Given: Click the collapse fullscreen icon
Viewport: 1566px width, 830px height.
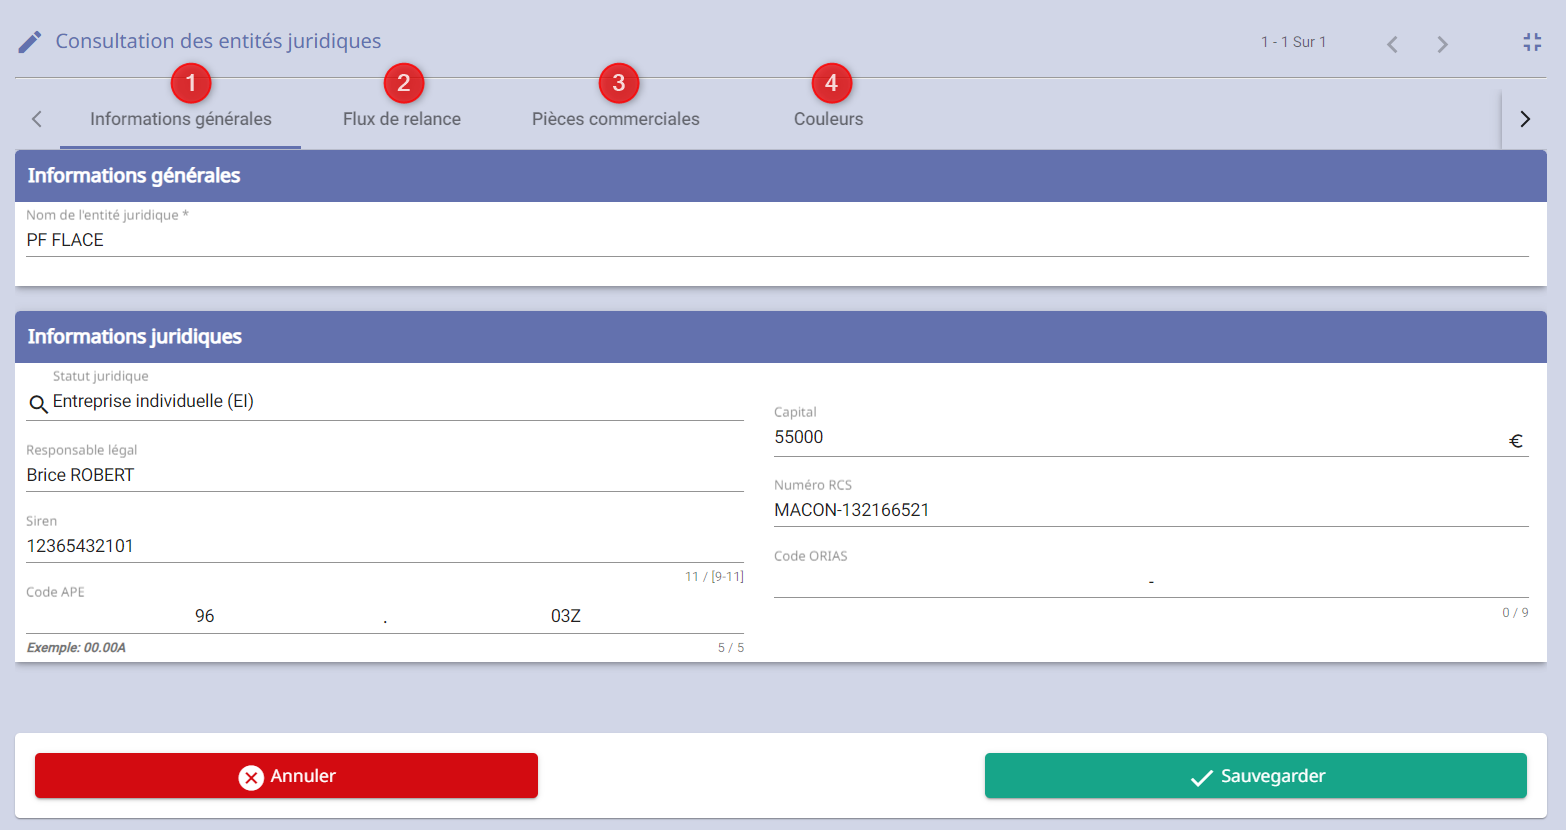Looking at the screenshot, I should [x=1531, y=42].
